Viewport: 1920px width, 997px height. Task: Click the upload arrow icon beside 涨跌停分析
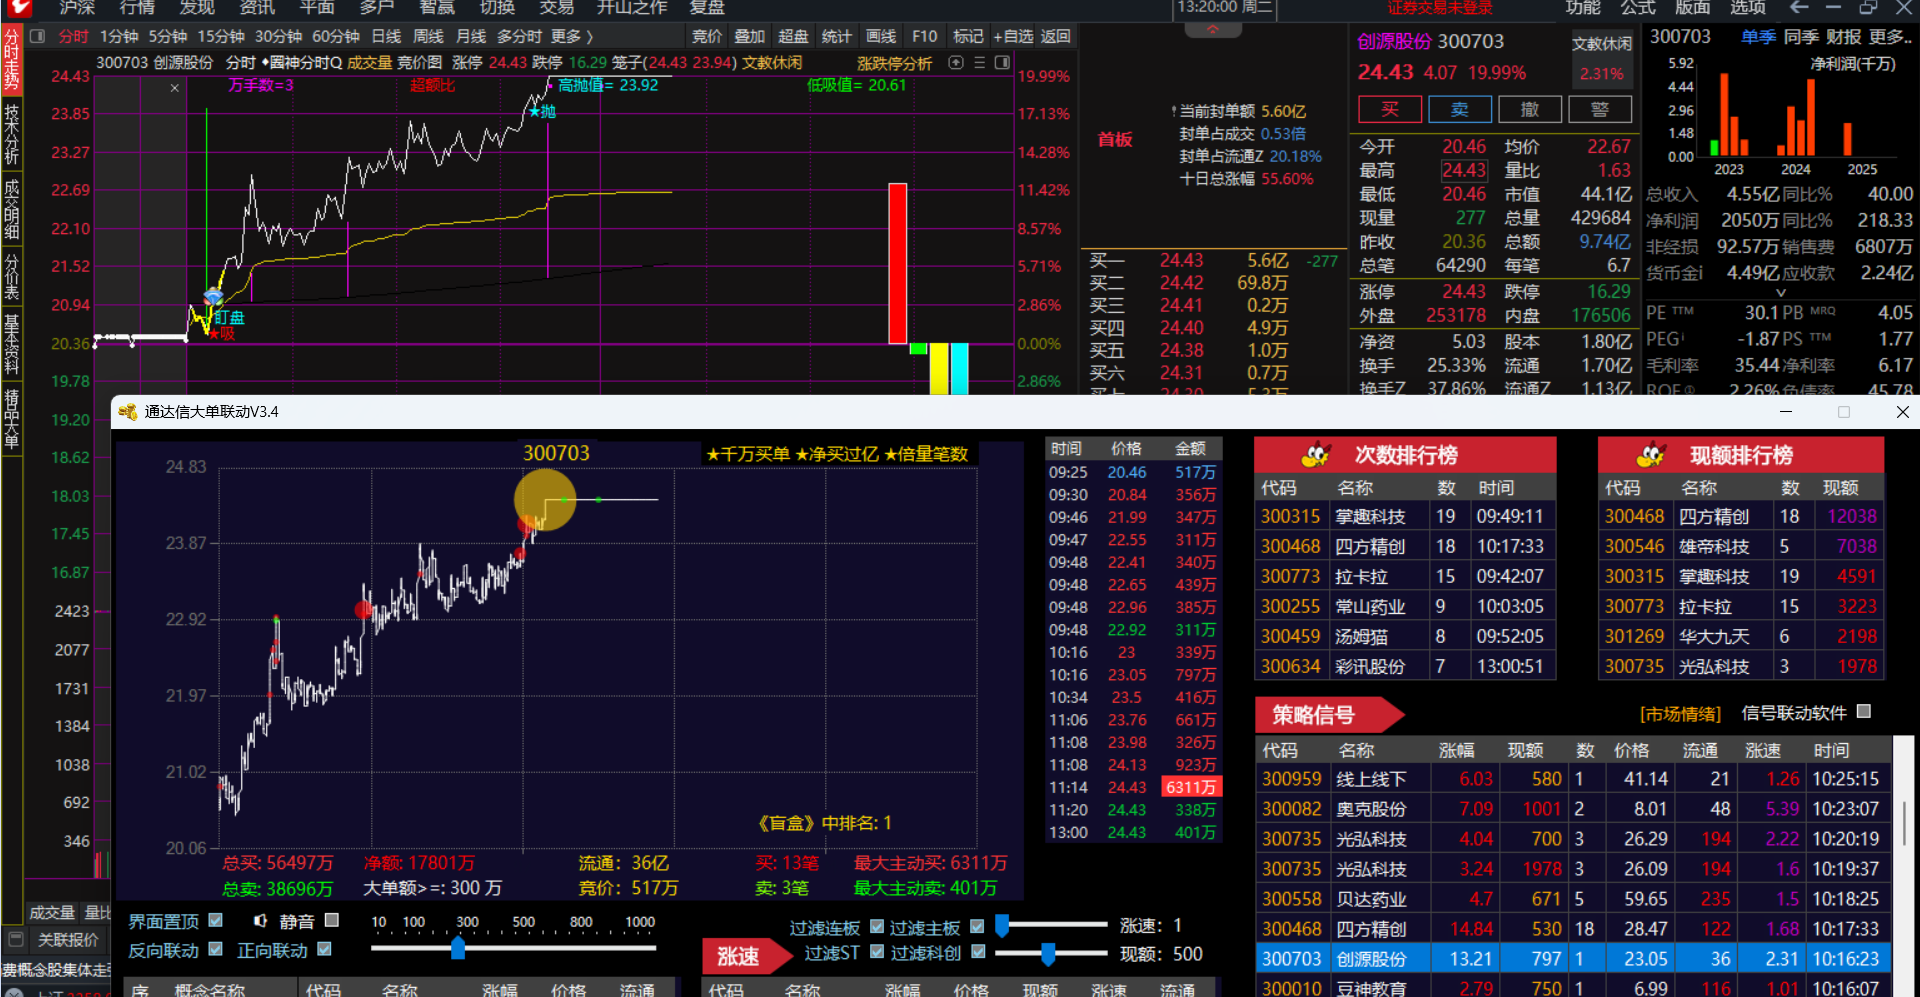point(956,62)
